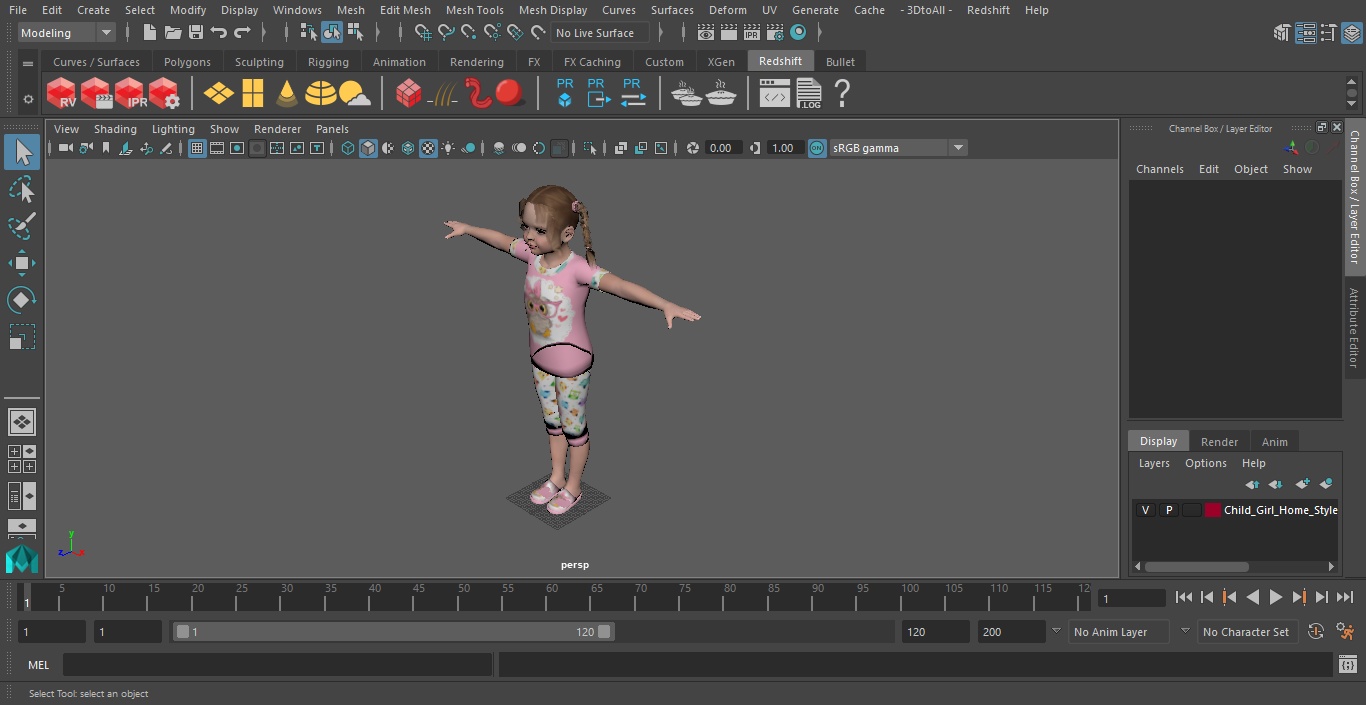Toggle the viewport grid display button
Image resolution: width=1366 pixels, height=705 pixels.
point(197,148)
